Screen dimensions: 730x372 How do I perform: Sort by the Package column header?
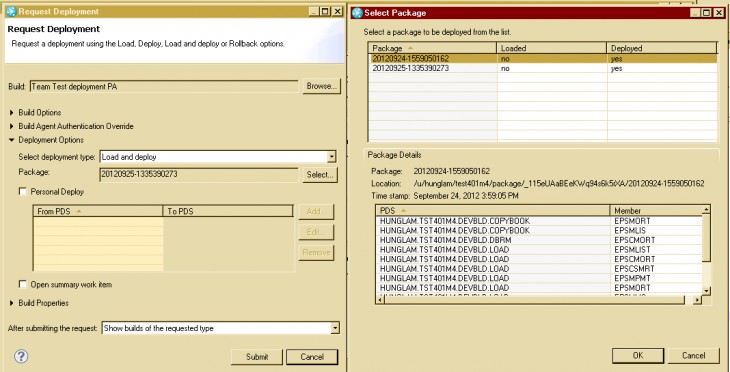pyautogui.click(x=433, y=48)
